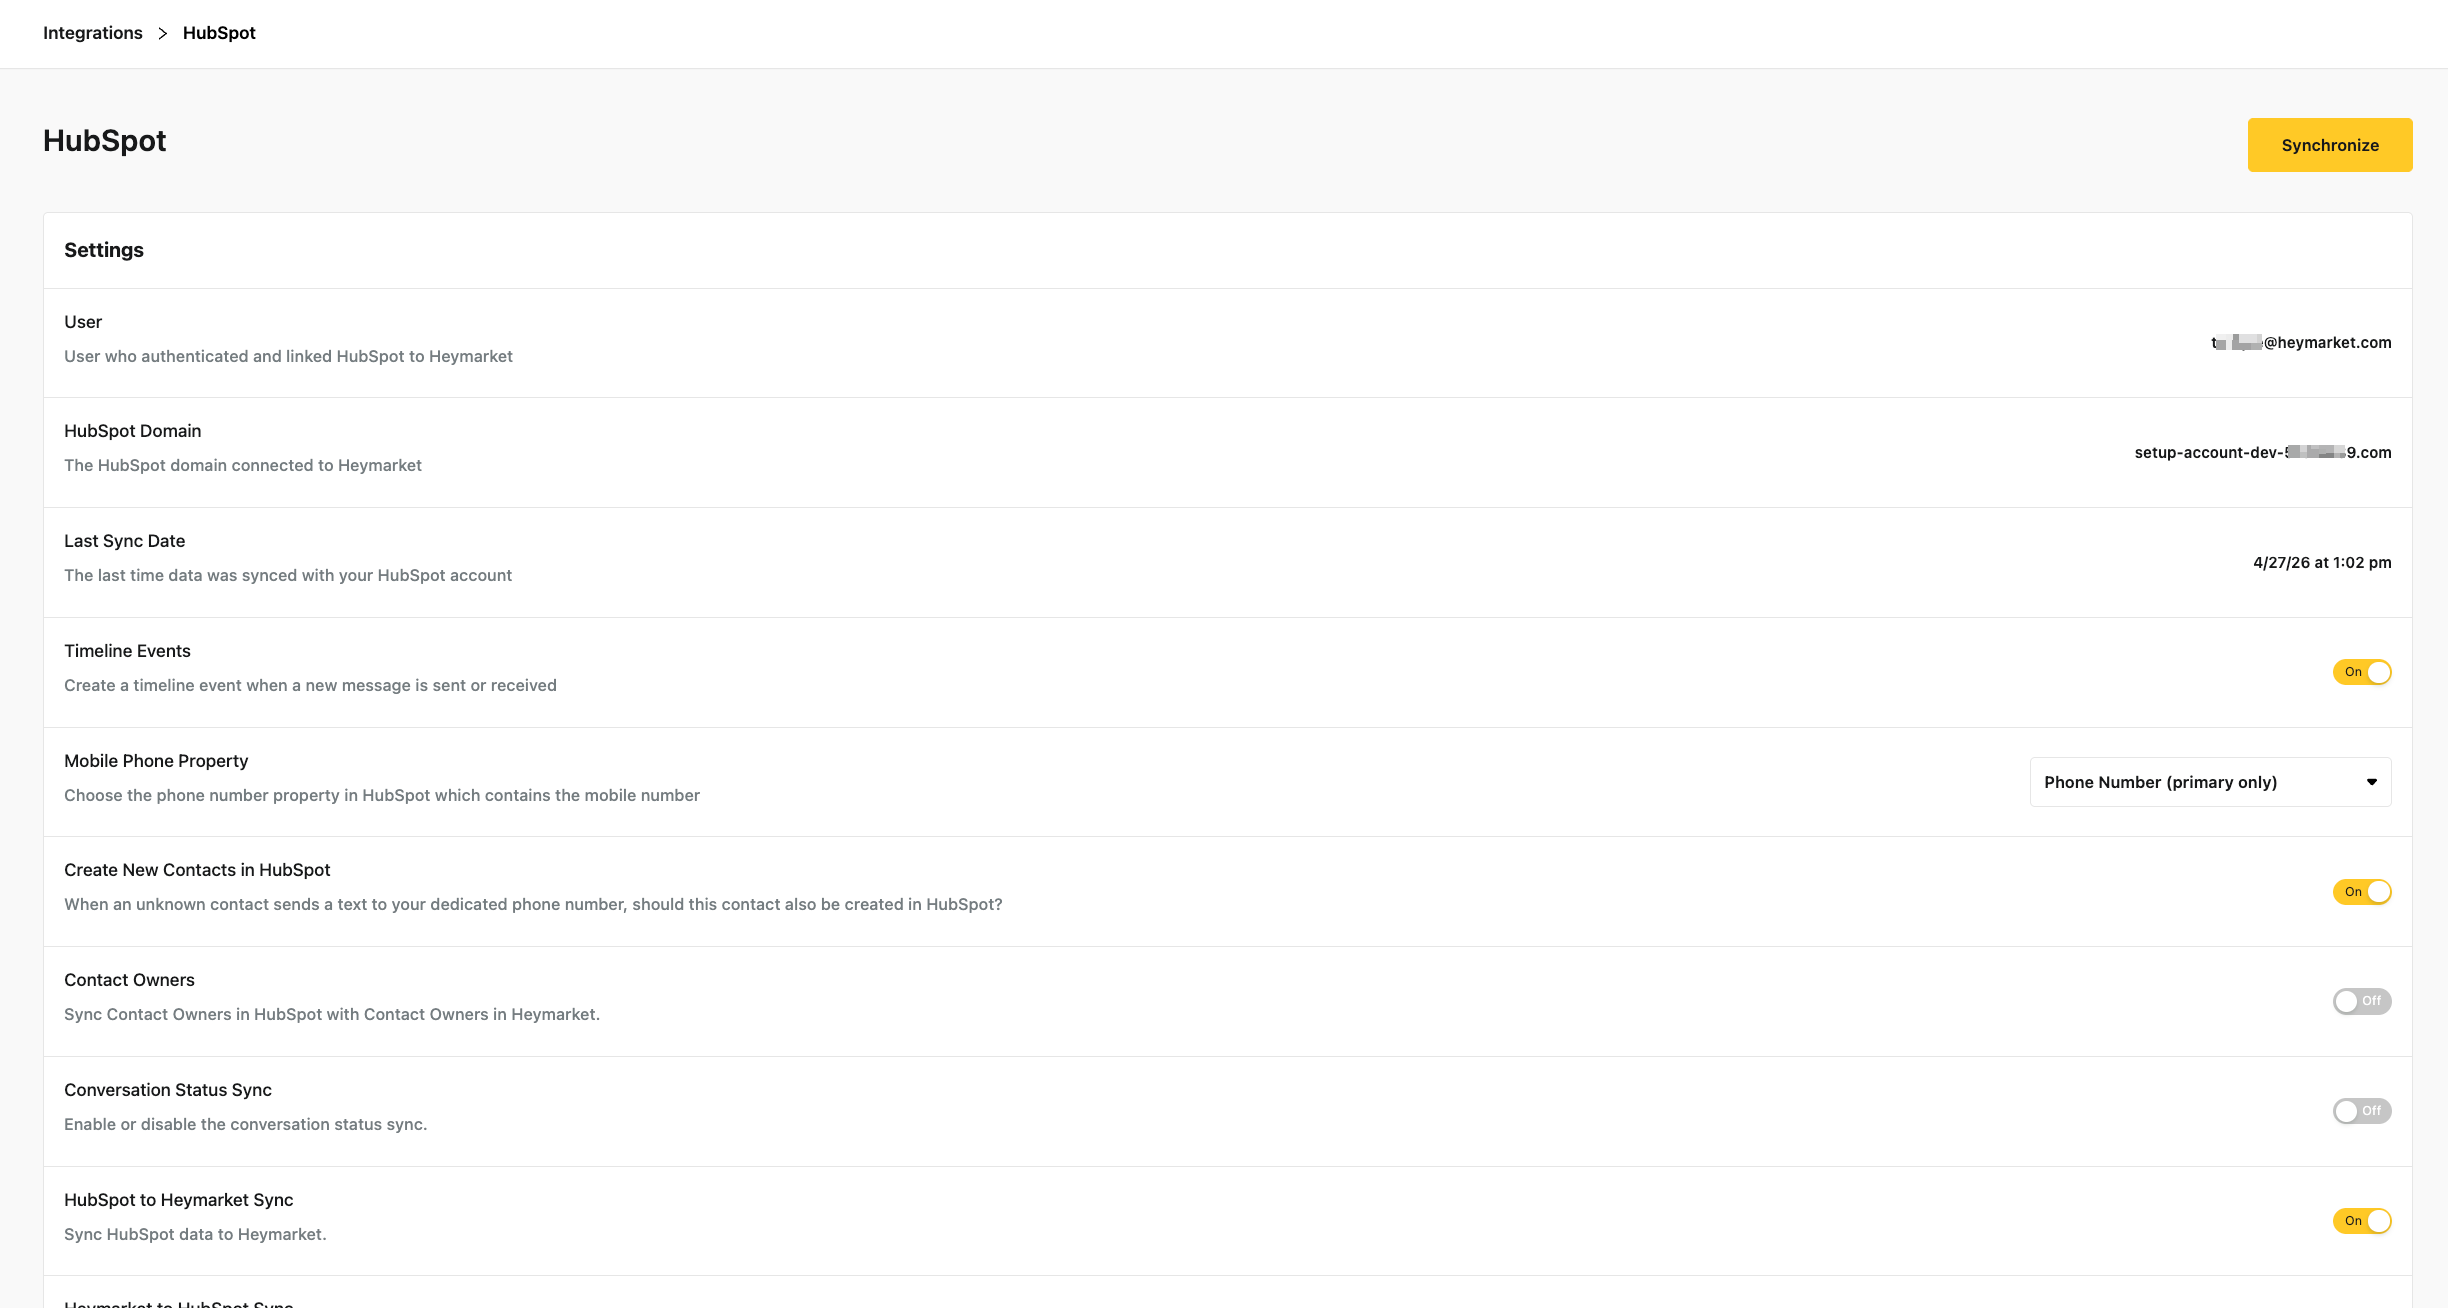Select the HubSpot breadcrumb item
This screenshot has height=1308, width=2448.
[x=219, y=33]
